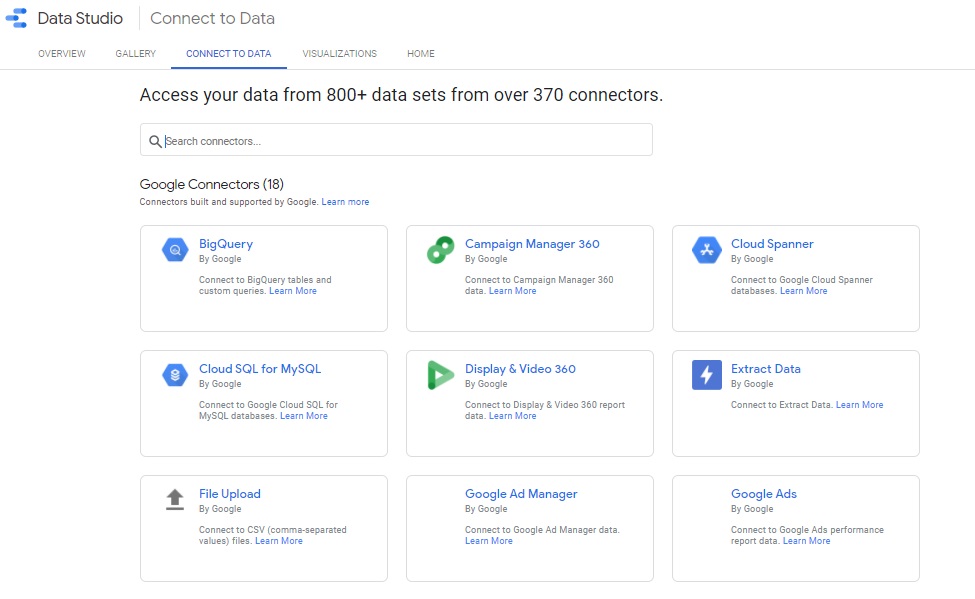This screenshot has width=975, height=599.
Task: Click the search magnifier icon
Action: point(155,141)
